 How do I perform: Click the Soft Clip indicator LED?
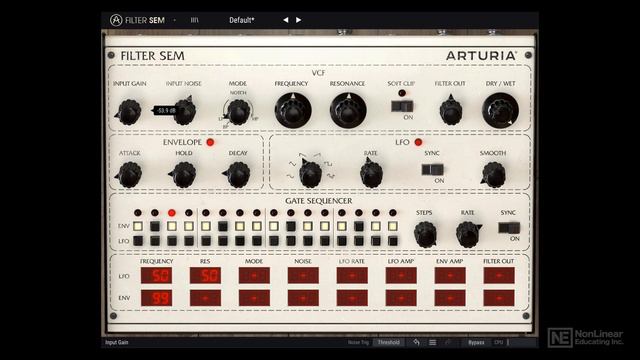pyautogui.click(x=402, y=93)
